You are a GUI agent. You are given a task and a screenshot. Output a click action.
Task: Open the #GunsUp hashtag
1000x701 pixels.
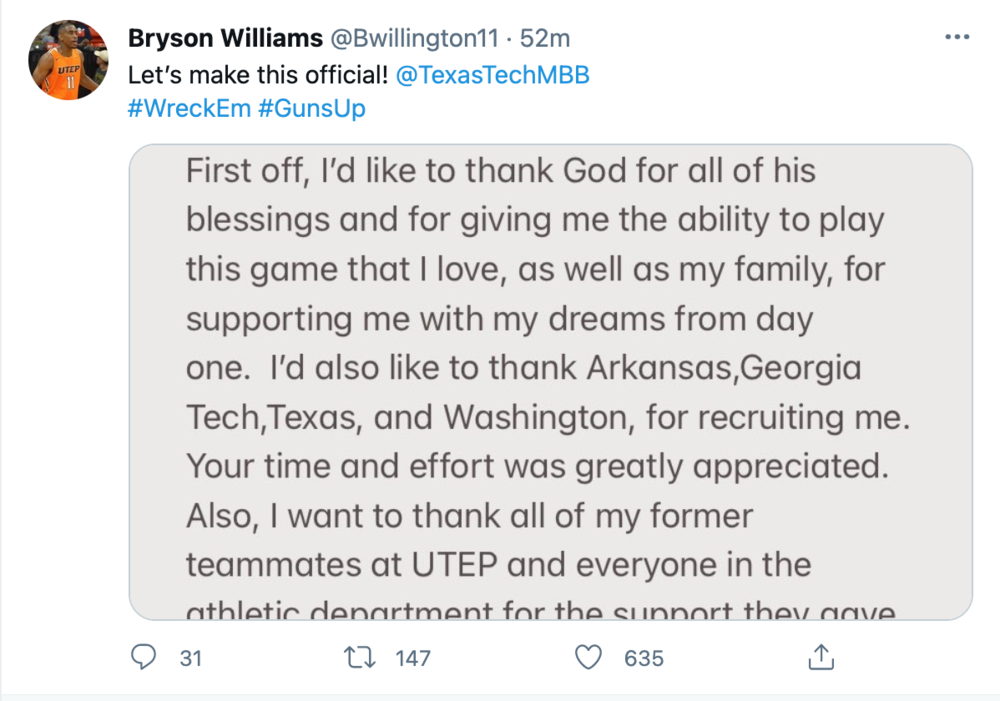[x=312, y=108]
